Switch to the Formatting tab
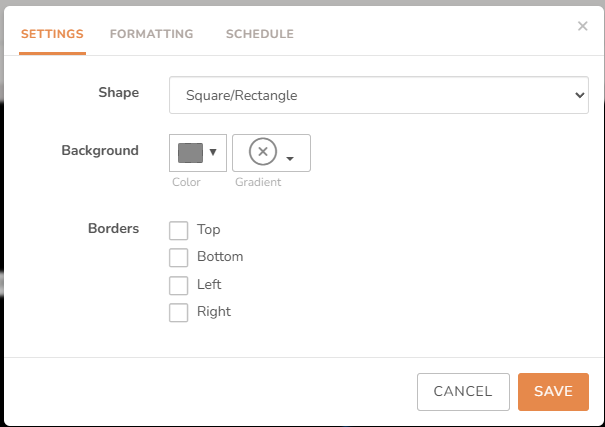 151,34
